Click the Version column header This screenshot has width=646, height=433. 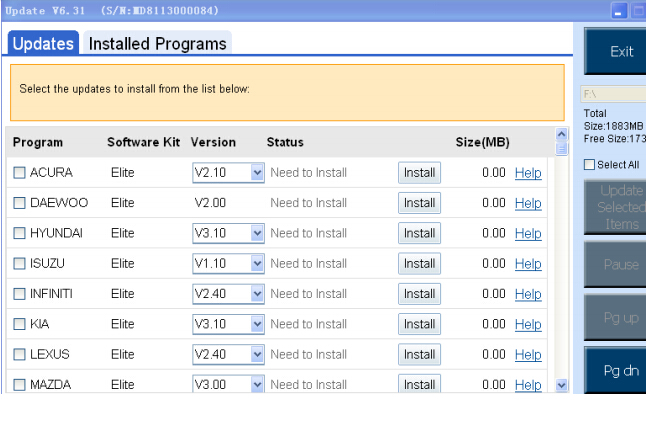point(213,142)
